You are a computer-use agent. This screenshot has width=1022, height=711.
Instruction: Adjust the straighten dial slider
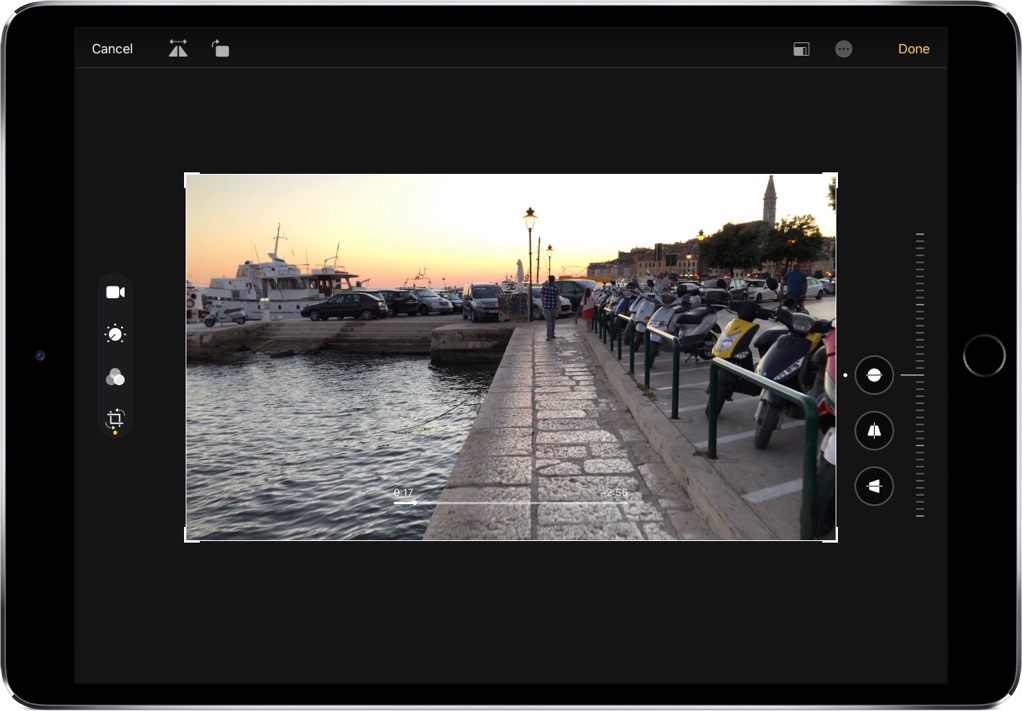[x=919, y=375]
